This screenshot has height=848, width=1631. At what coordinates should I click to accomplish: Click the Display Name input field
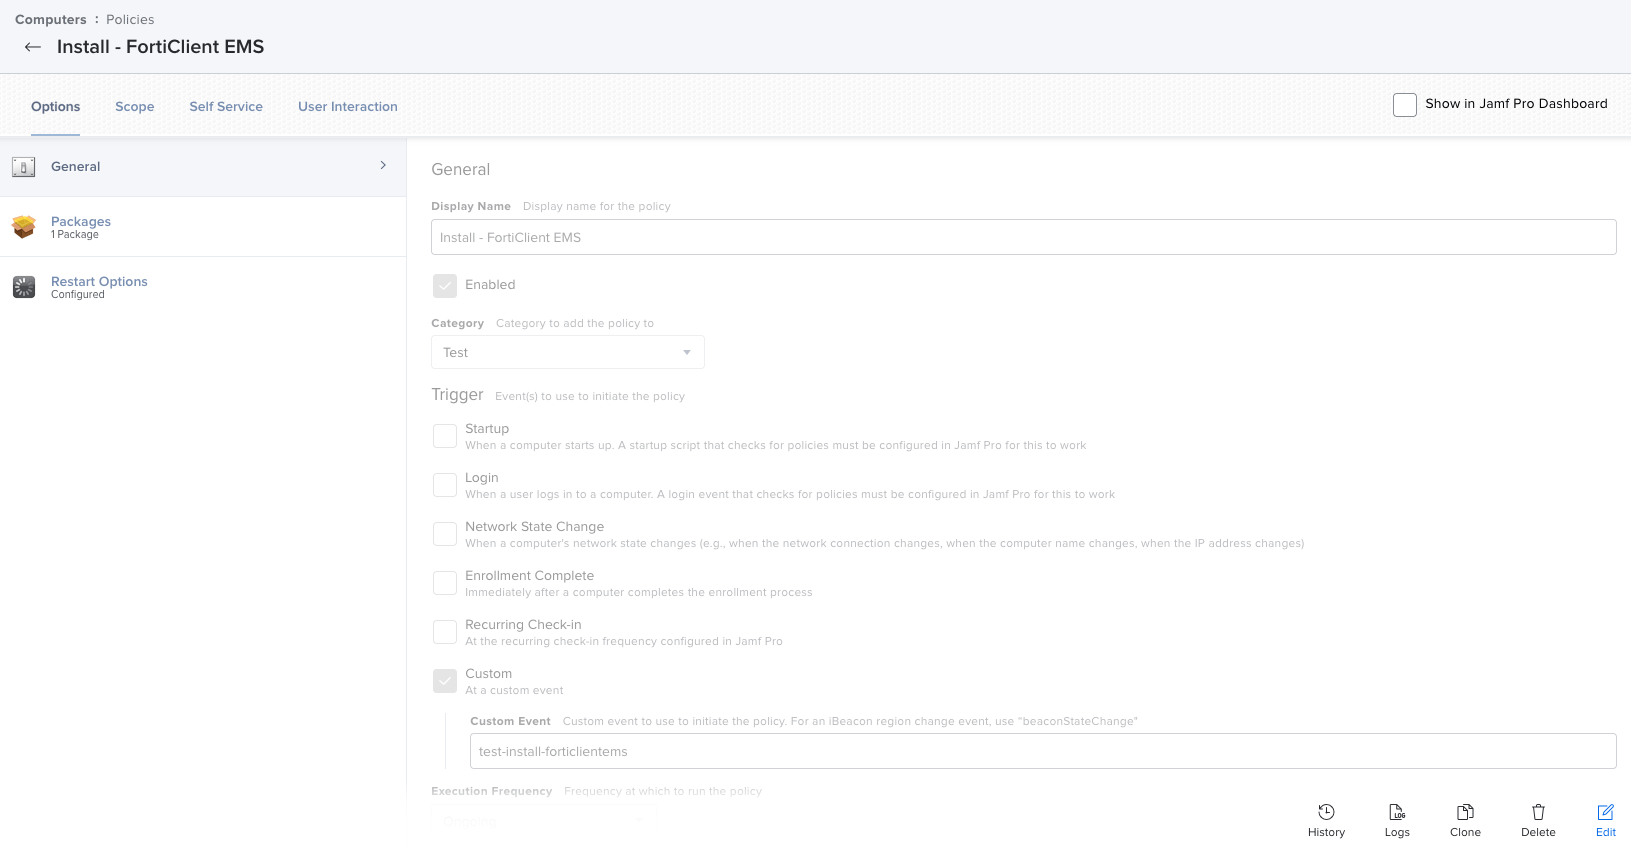pos(1024,237)
